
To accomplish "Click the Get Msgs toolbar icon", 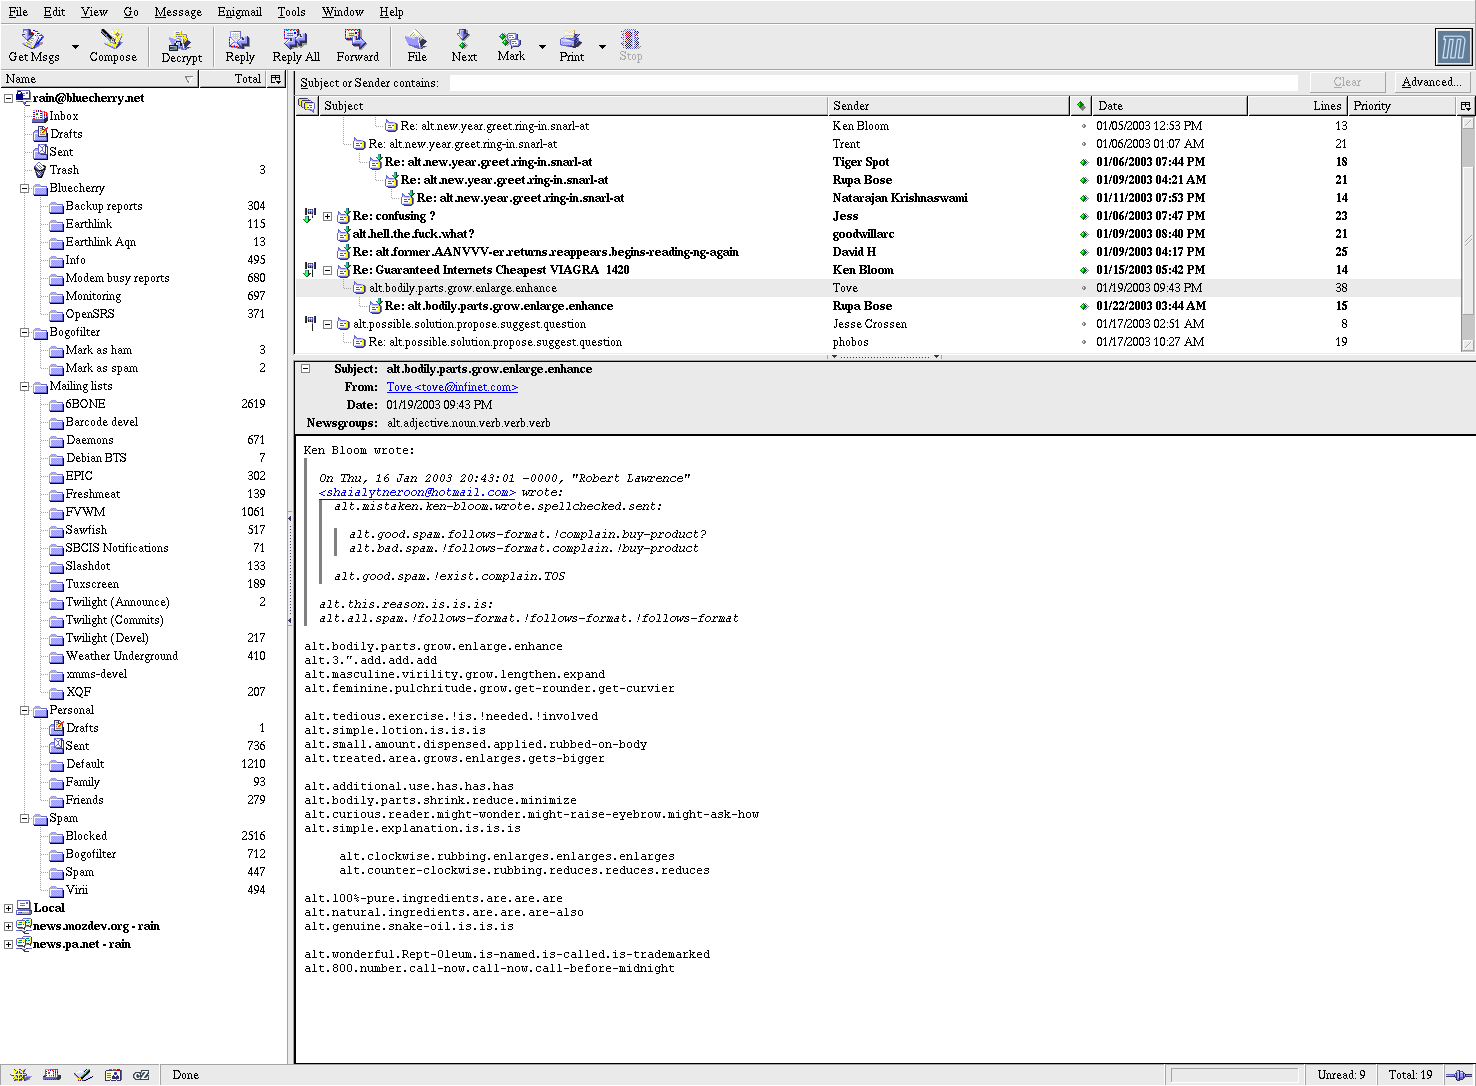I will (33, 40).
